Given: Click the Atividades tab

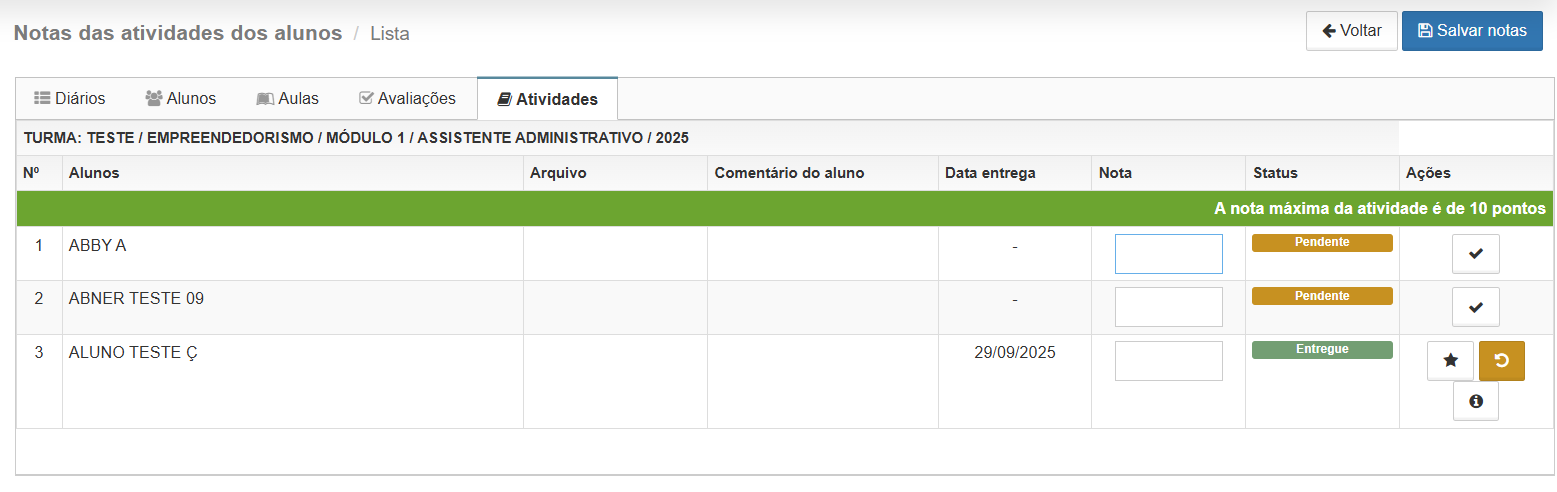Looking at the screenshot, I should (547, 99).
